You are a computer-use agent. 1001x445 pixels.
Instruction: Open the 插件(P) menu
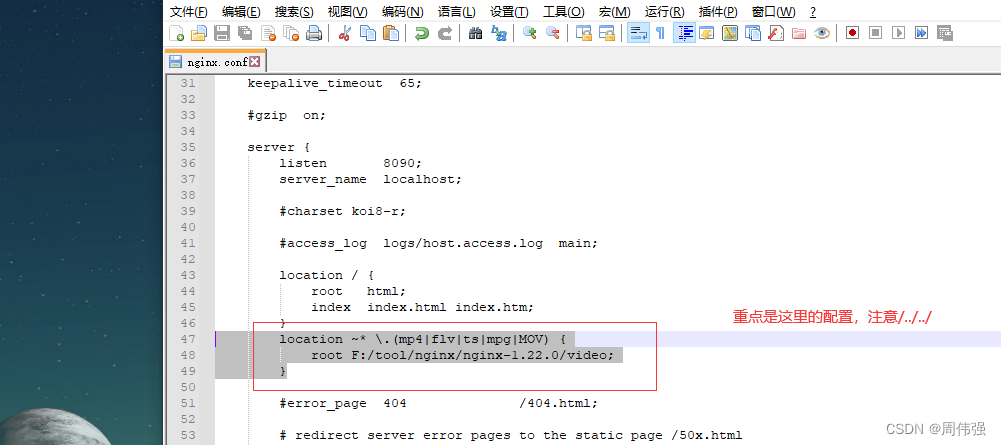[718, 11]
